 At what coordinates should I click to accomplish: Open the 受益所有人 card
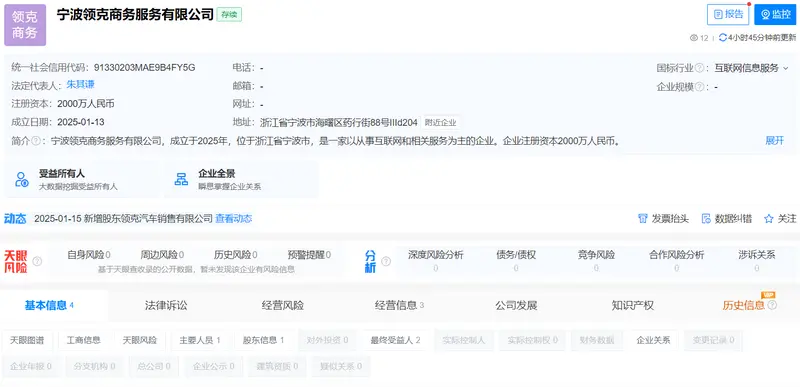82,179
